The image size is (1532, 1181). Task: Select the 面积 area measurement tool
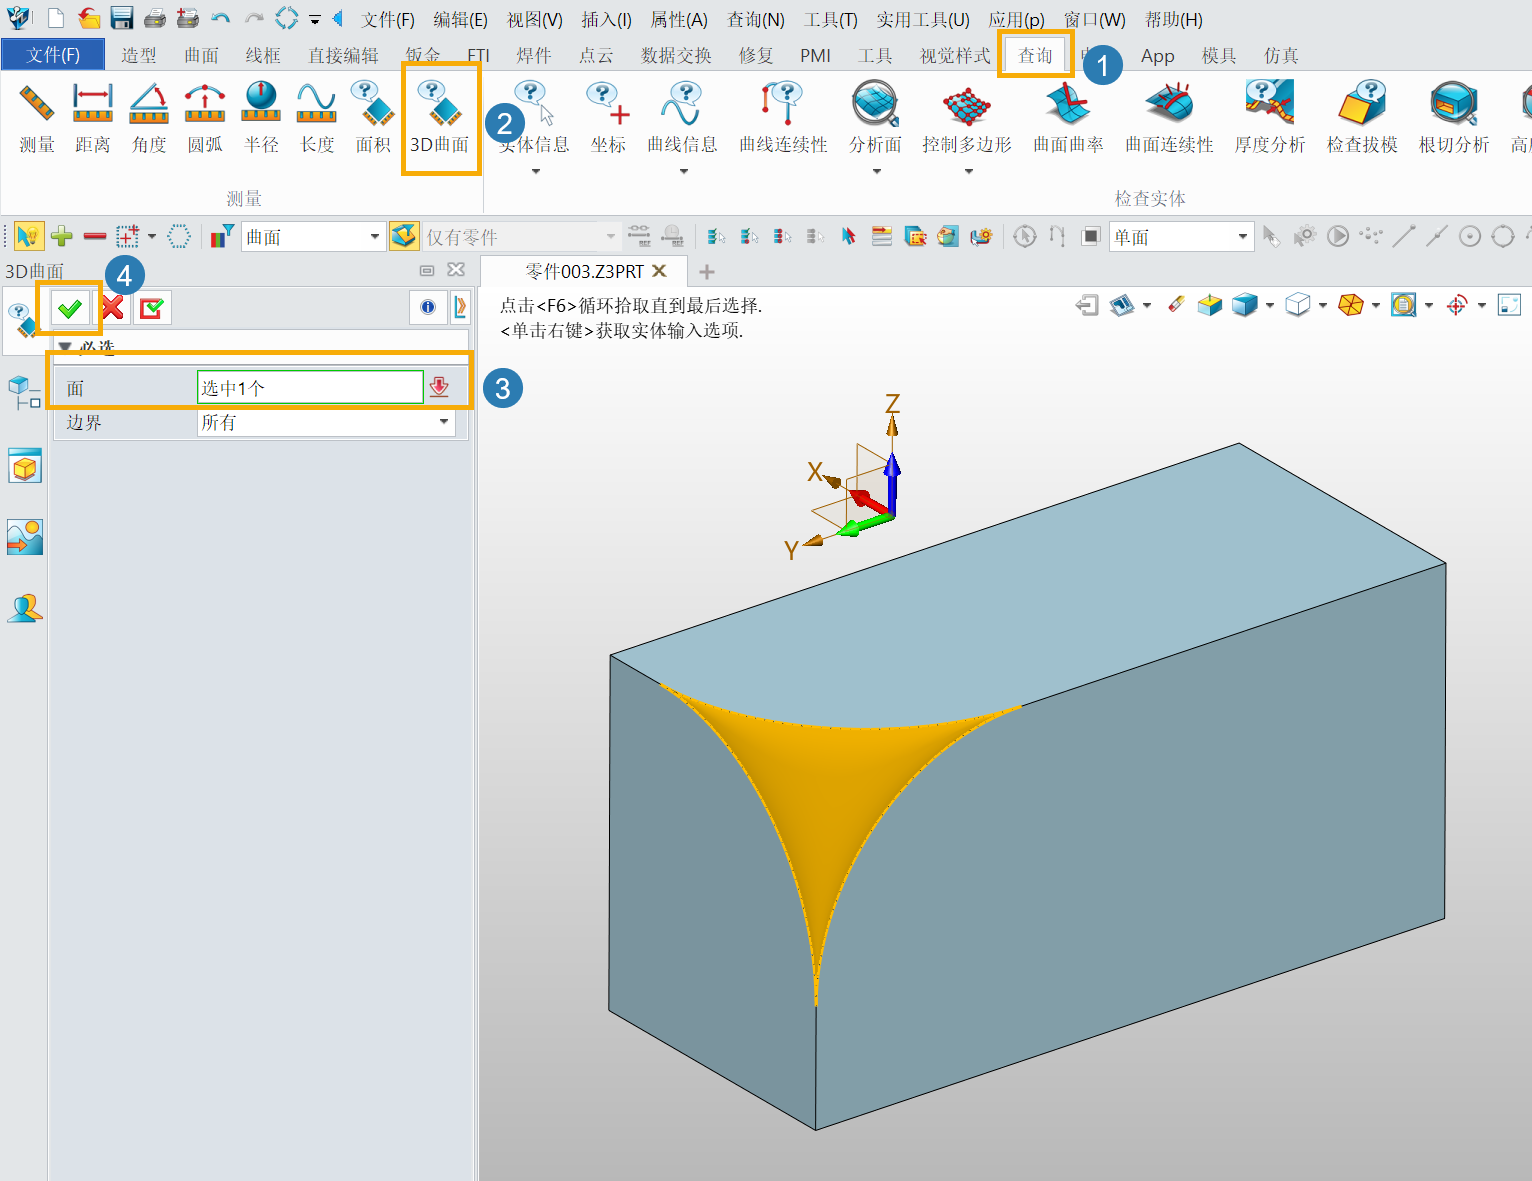coord(373,118)
